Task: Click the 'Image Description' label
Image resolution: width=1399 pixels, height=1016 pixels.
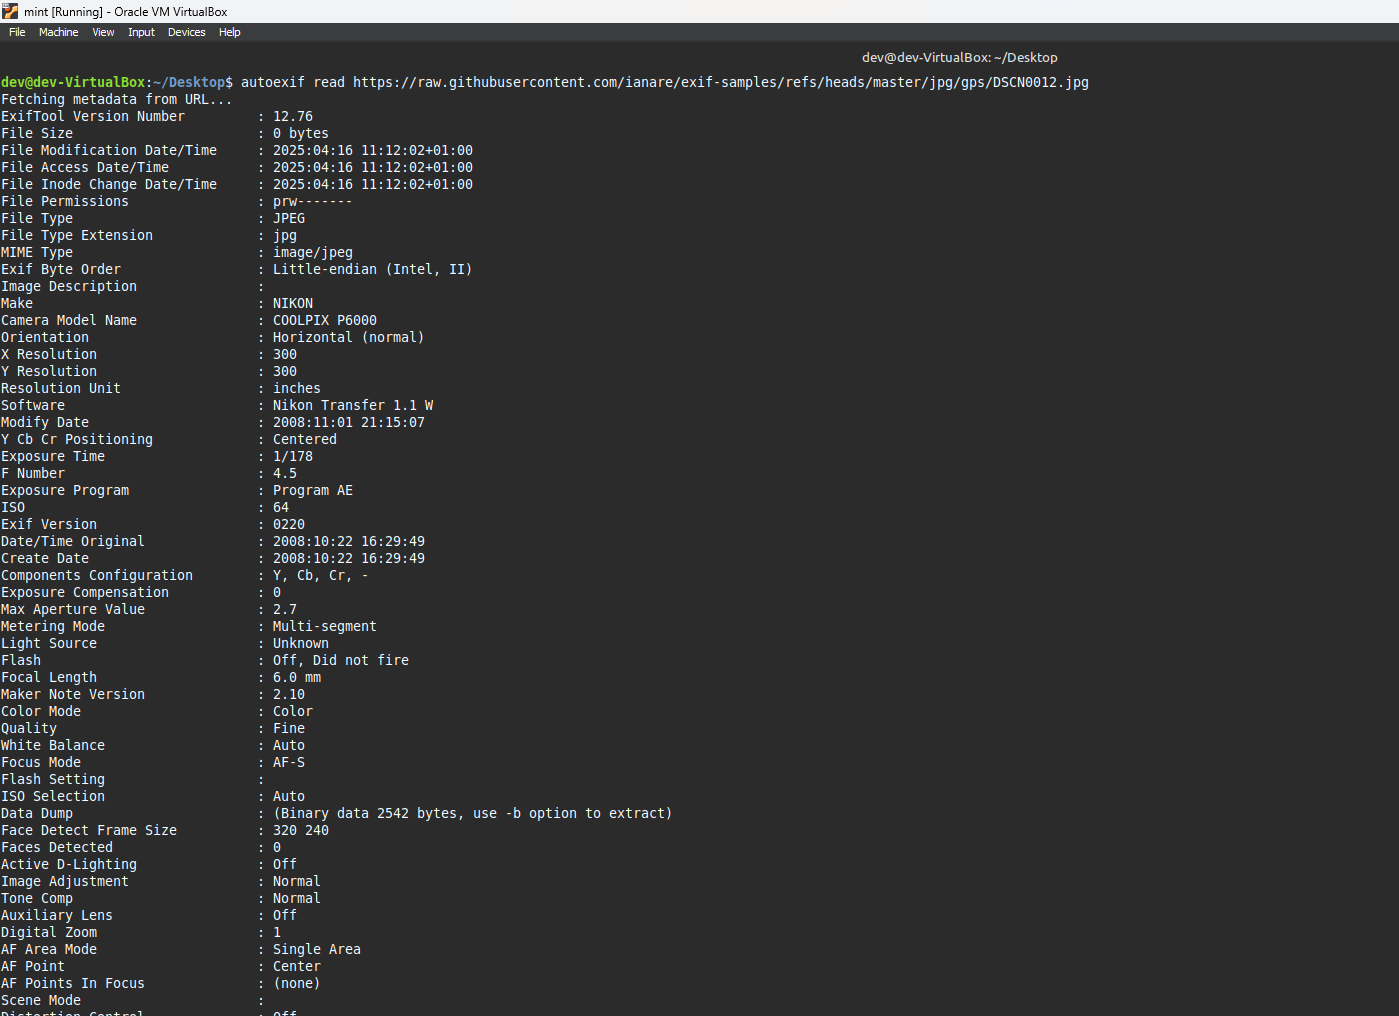Action: click(69, 286)
